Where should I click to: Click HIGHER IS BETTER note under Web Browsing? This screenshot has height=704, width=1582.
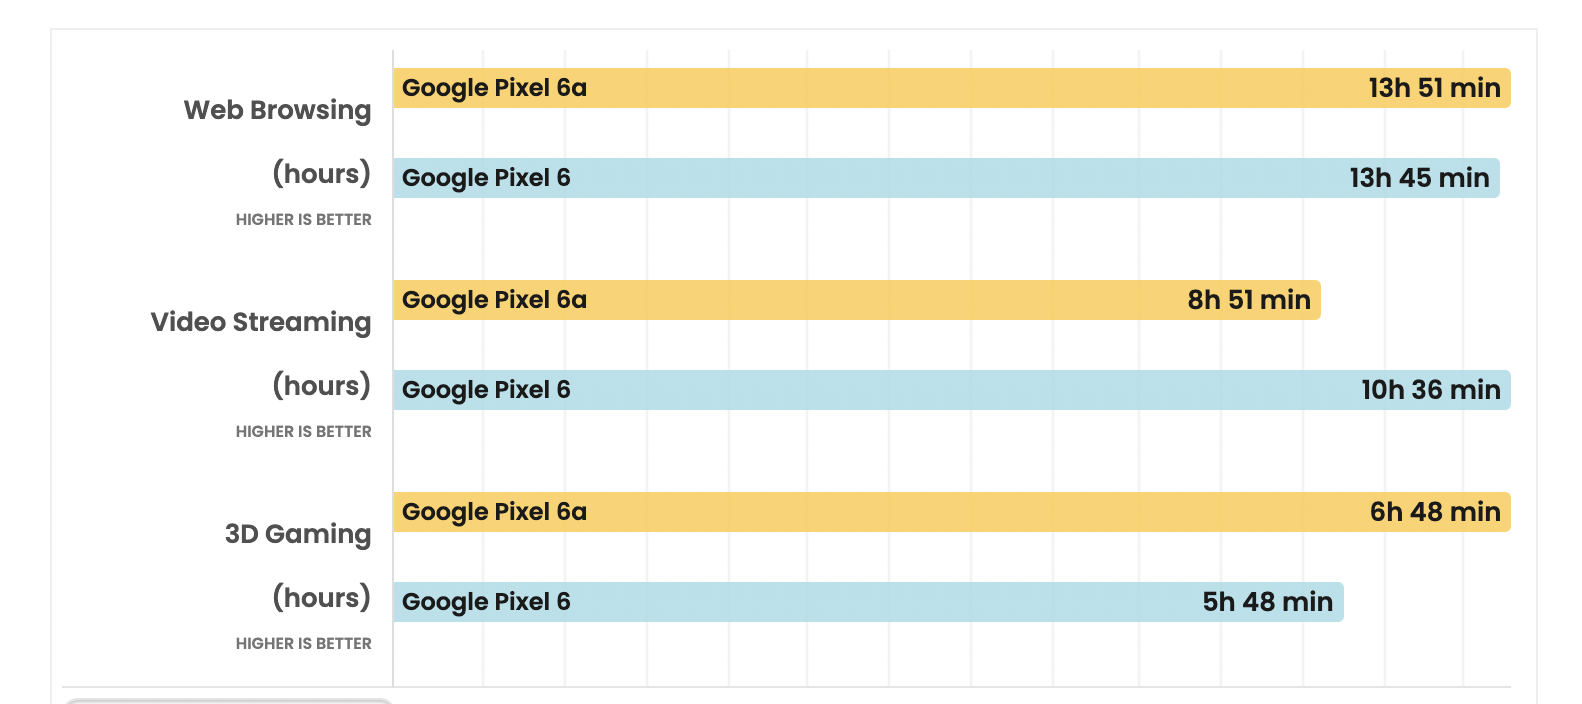coord(303,219)
